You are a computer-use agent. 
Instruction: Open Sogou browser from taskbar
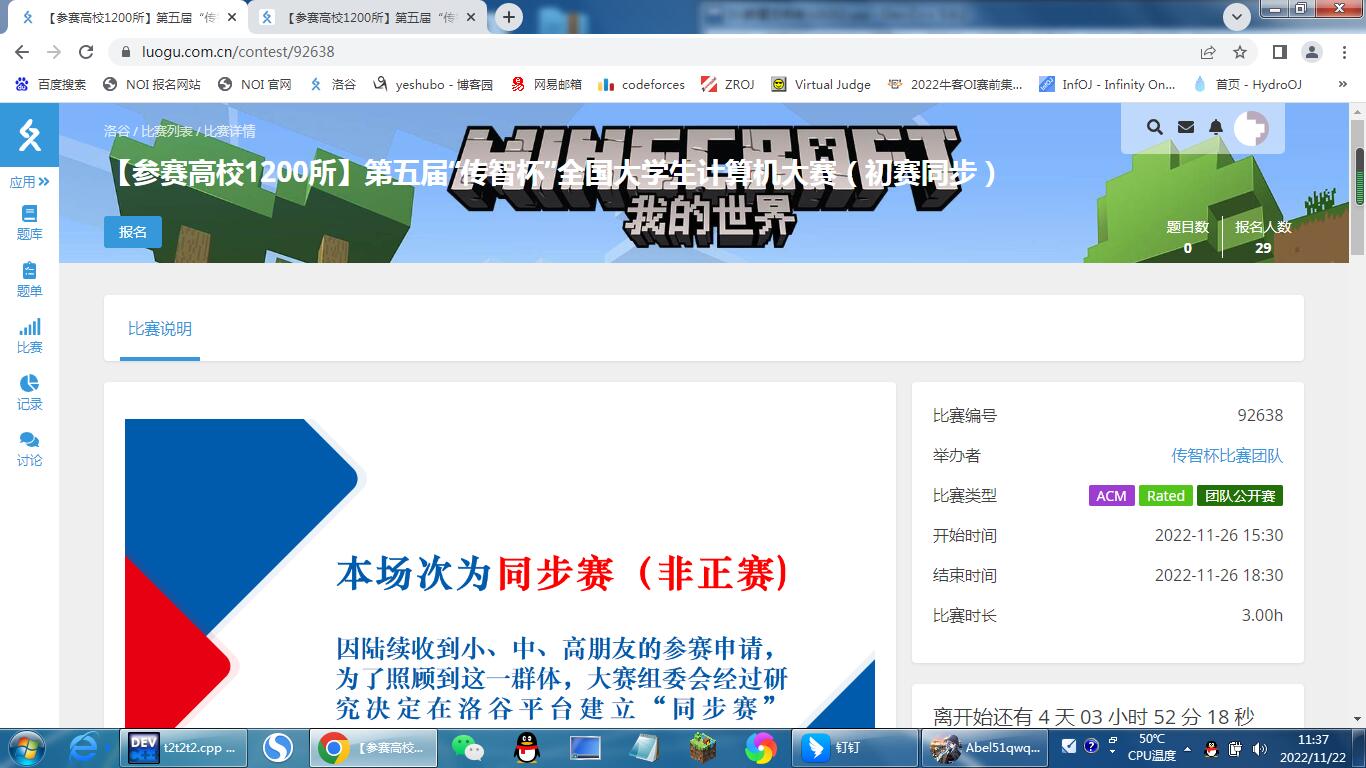click(x=278, y=747)
